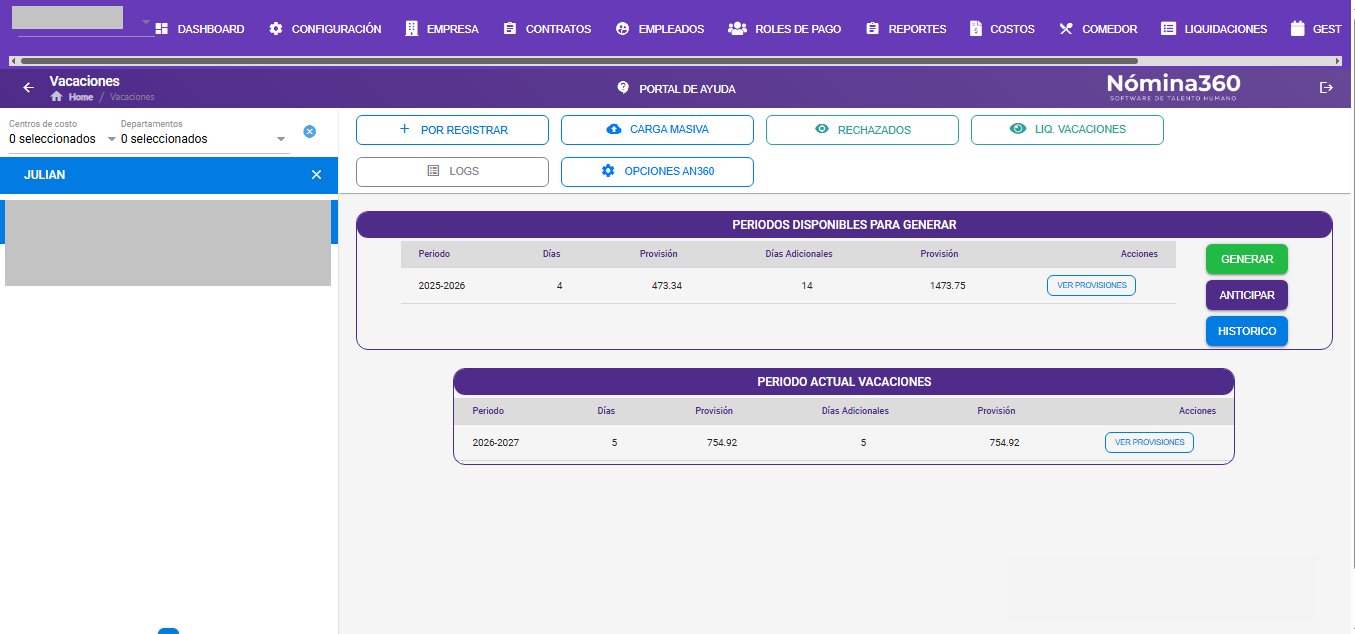
Task: Click the Empleados face icon
Action: (x=622, y=29)
